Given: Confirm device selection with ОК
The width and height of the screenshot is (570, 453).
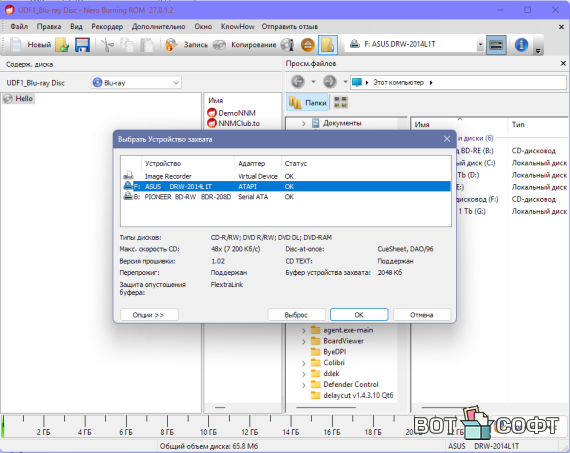Looking at the screenshot, I should (359, 315).
